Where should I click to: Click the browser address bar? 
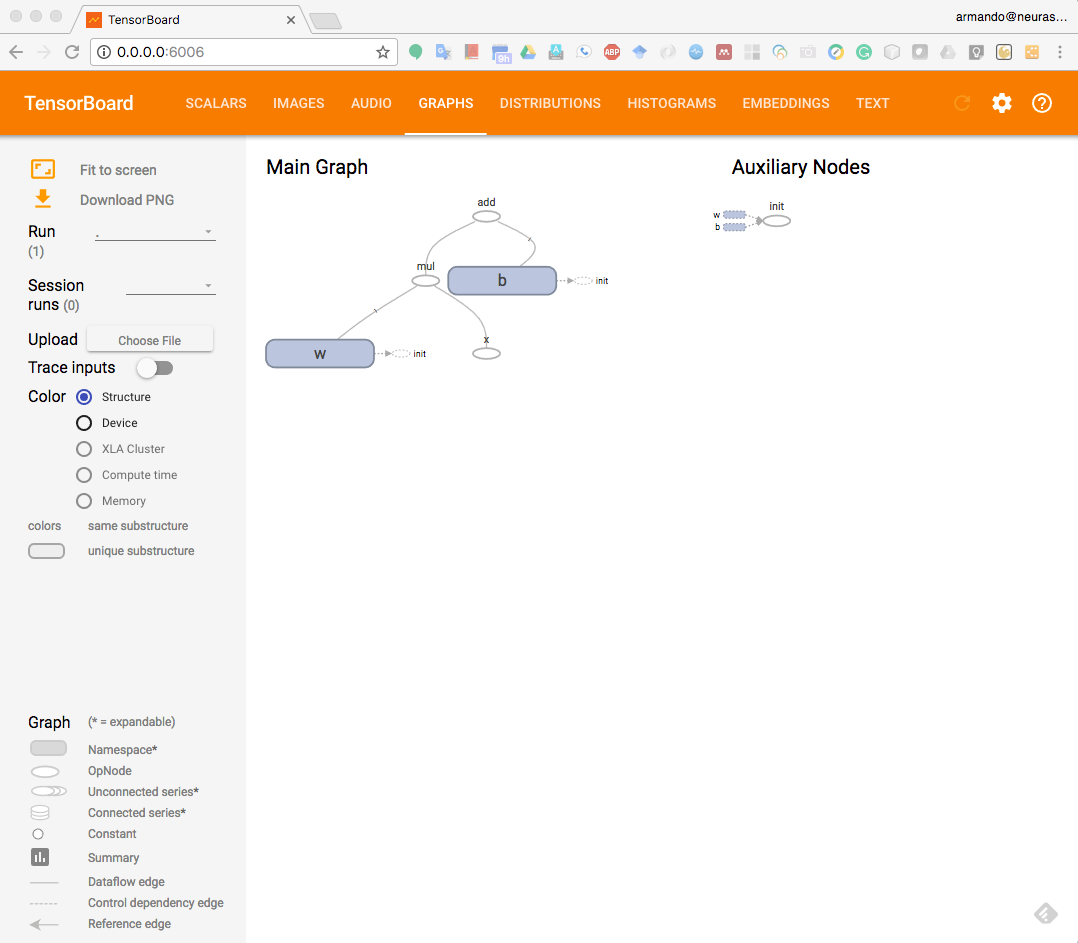[x=240, y=52]
